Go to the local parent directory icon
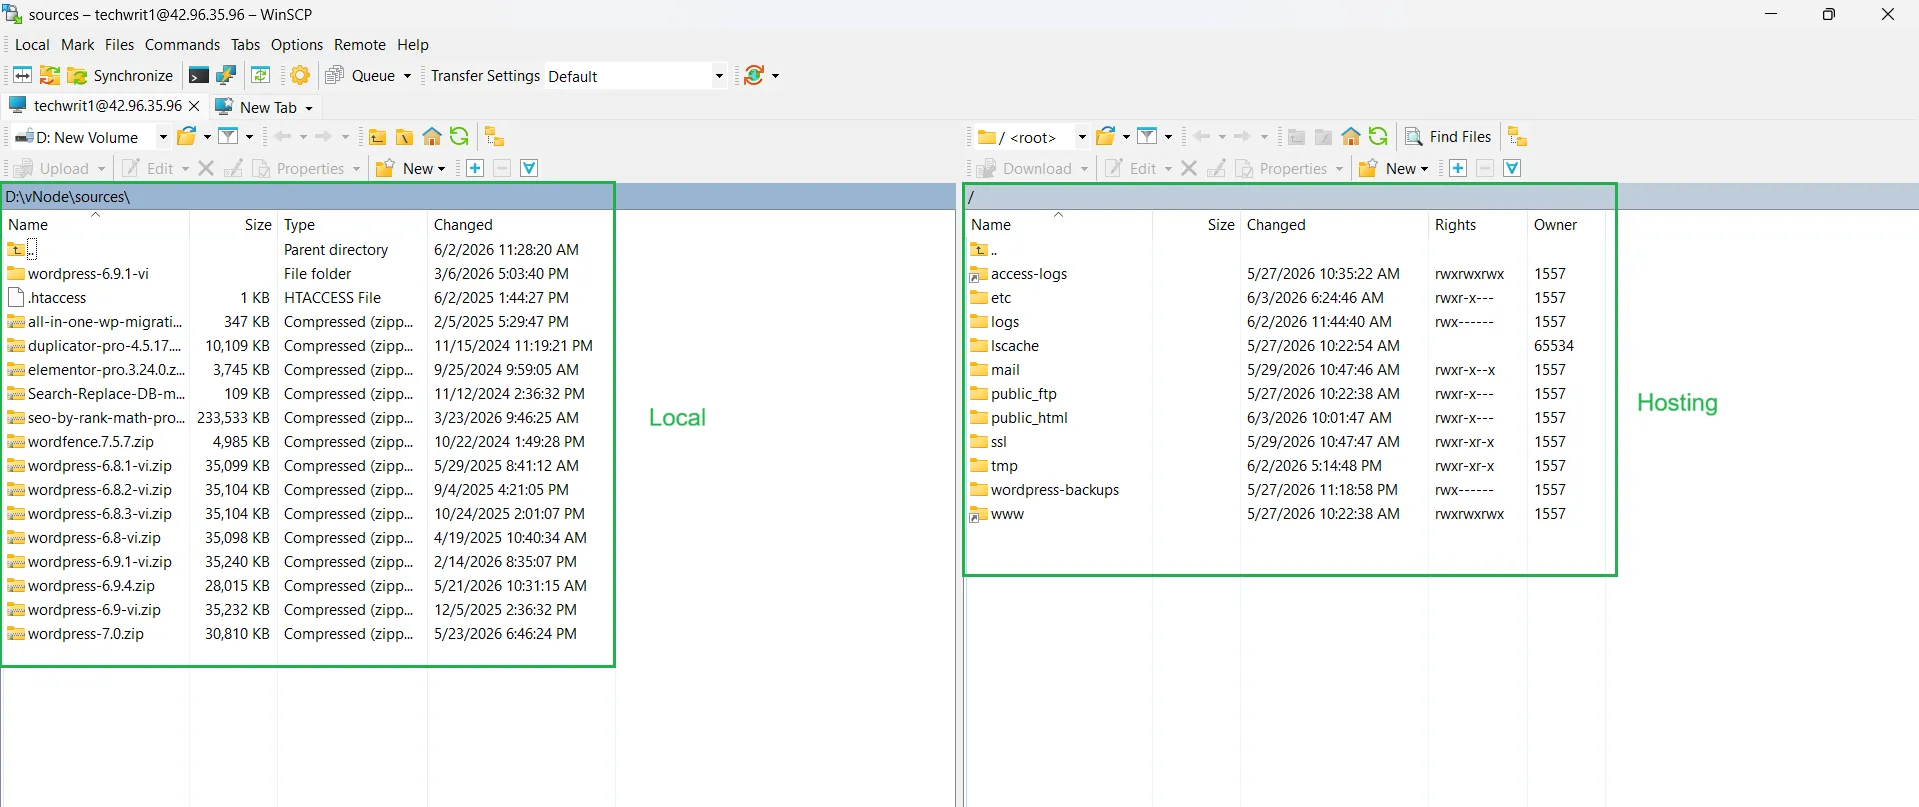This screenshot has width=1919, height=807. (x=377, y=137)
